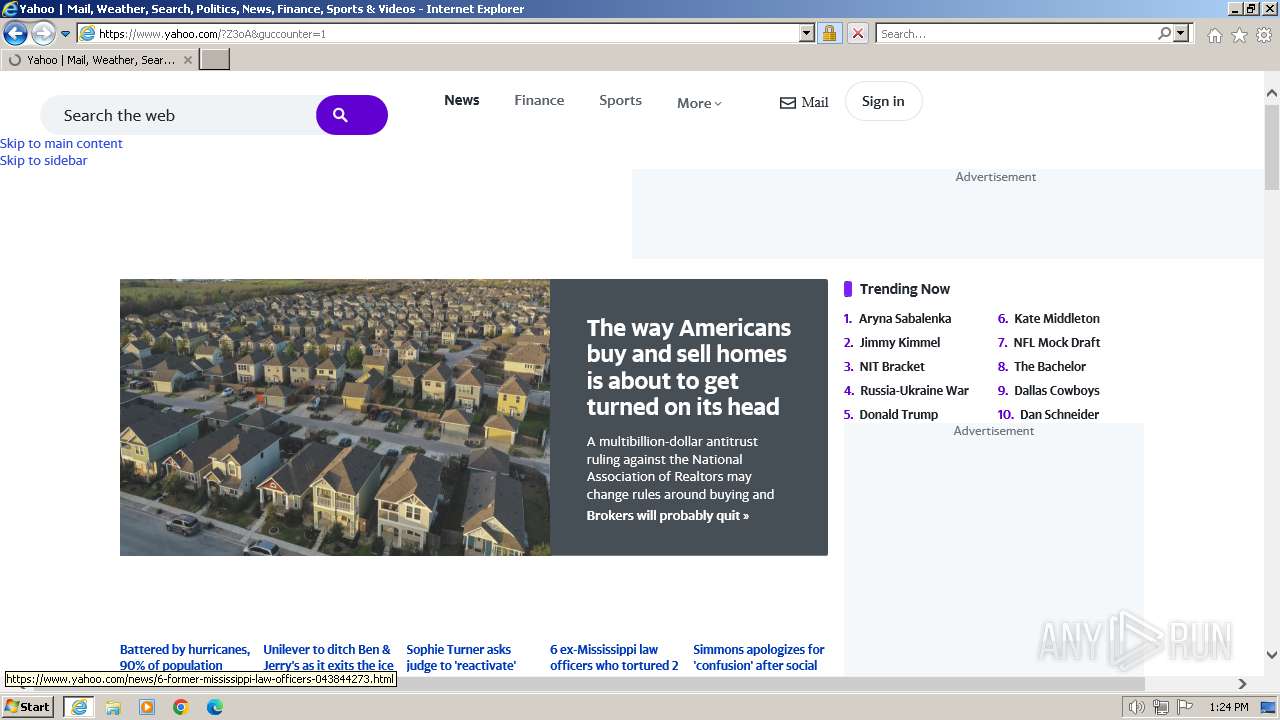Open the Windows Start menu

coord(28,706)
